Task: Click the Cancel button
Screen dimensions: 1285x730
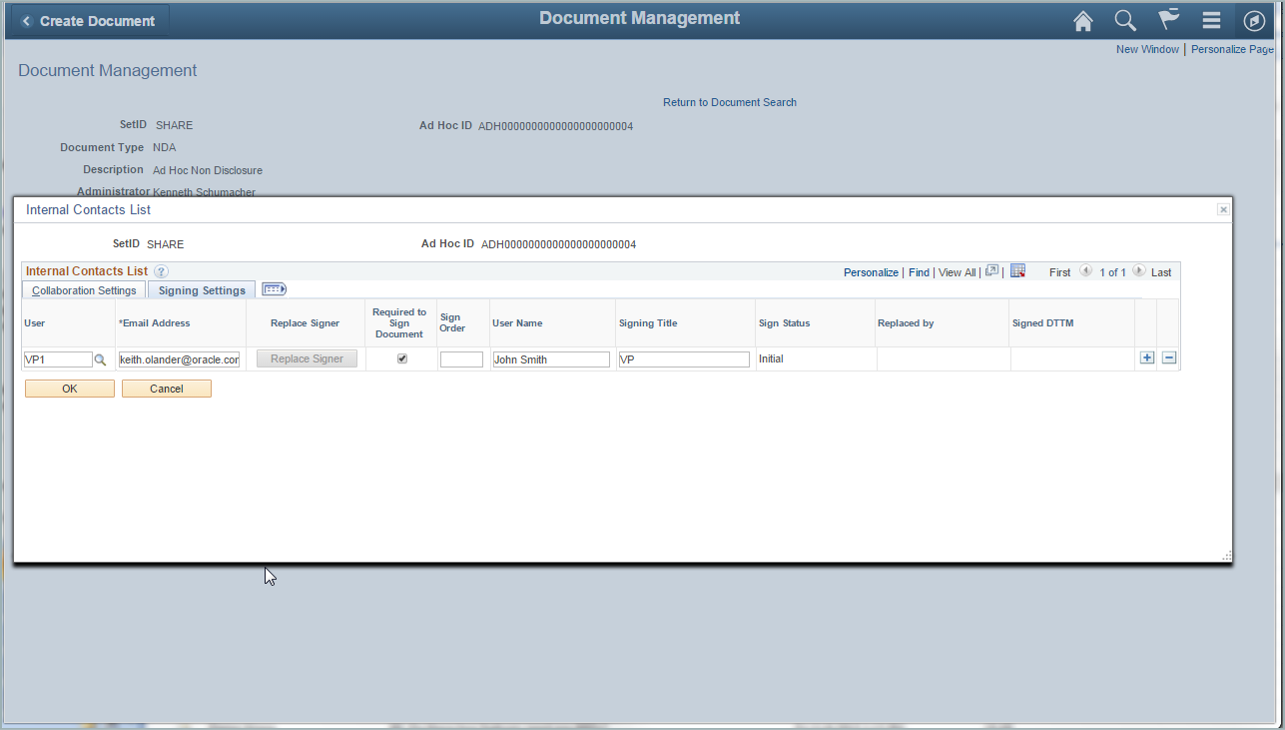Action: pyautogui.click(x=166, y=389)
